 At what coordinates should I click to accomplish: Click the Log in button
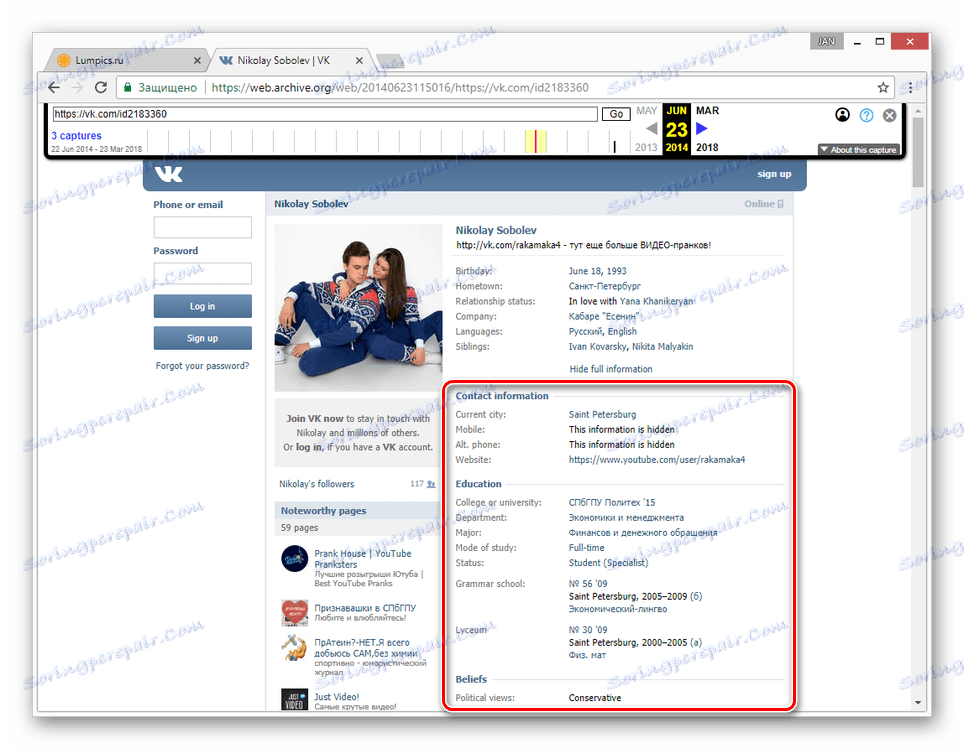pos(202,306)
